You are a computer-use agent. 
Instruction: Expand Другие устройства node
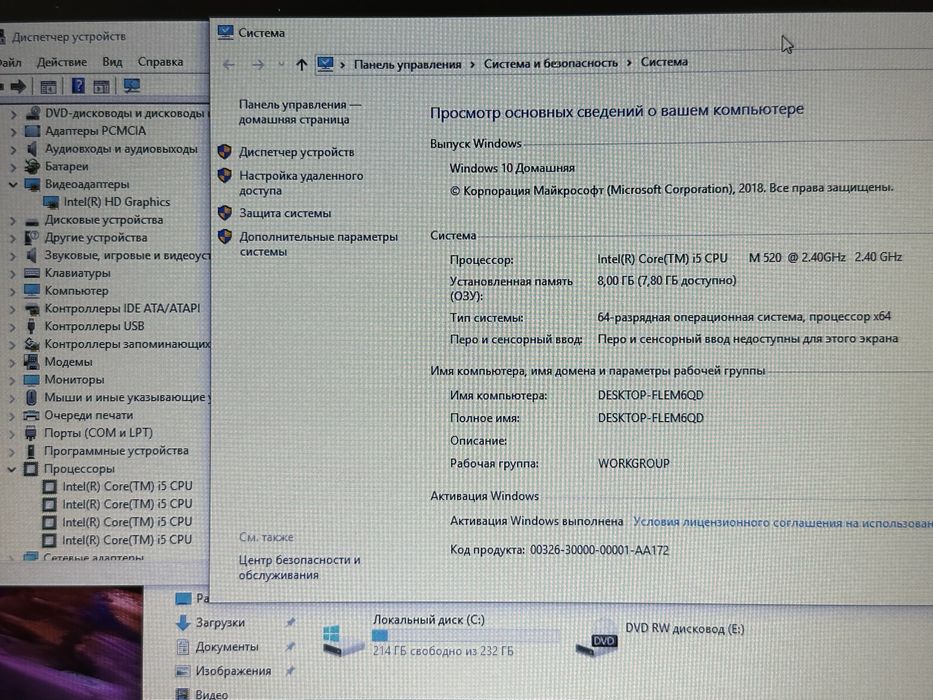tap(13, 238)
